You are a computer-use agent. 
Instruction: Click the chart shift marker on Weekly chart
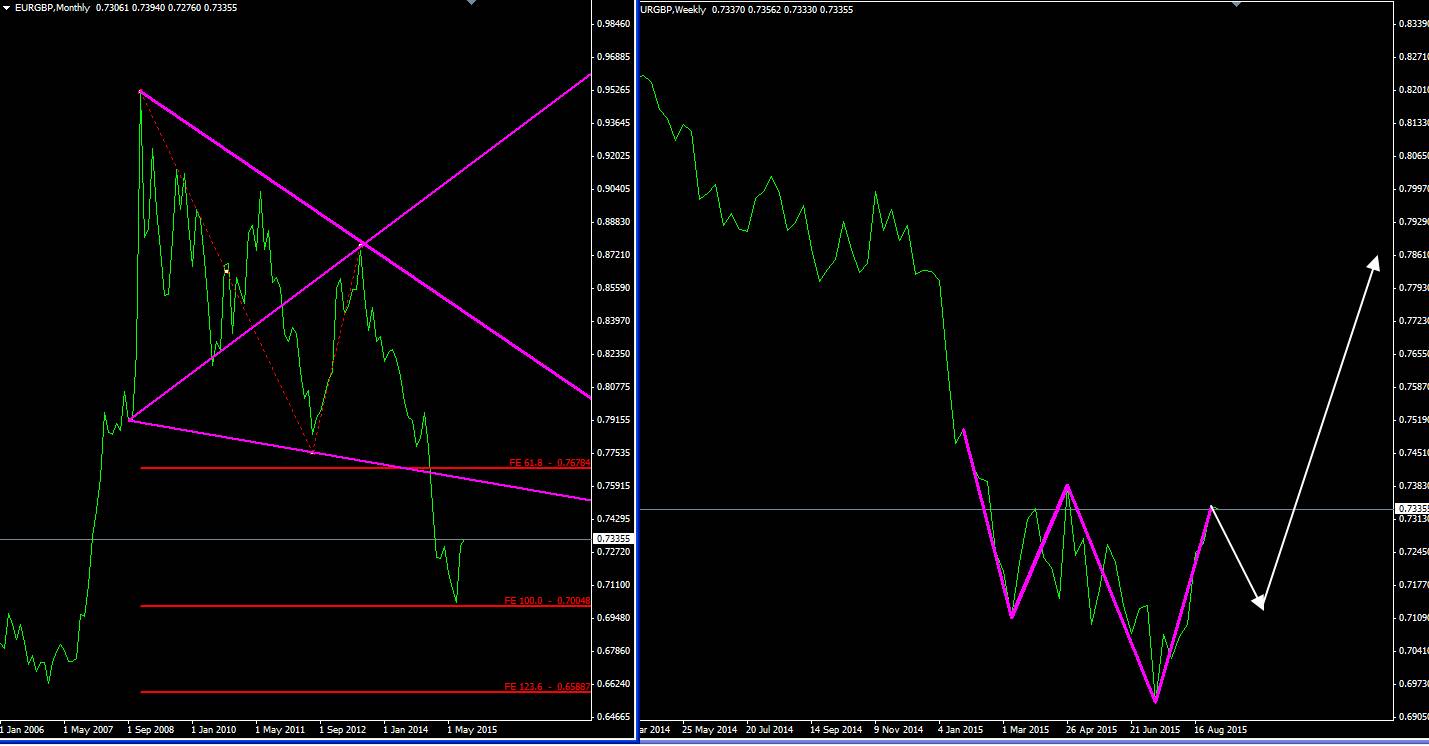pyautogui.click(x=1237, y=3)
